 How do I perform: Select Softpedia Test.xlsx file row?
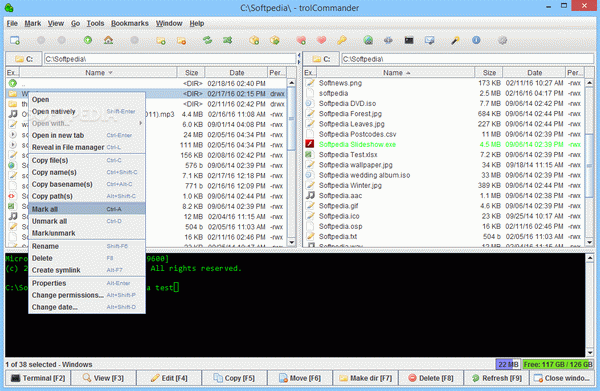444,155
